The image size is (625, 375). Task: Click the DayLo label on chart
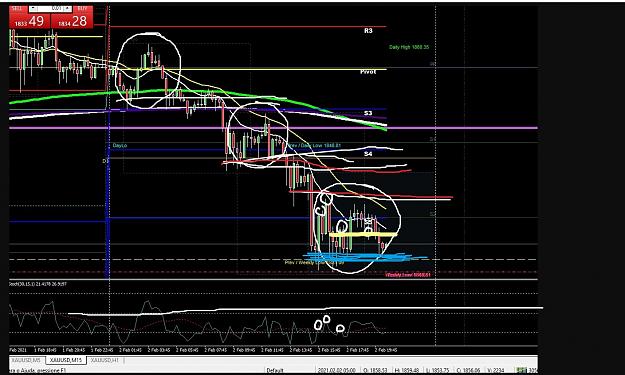tap(120, 145)
